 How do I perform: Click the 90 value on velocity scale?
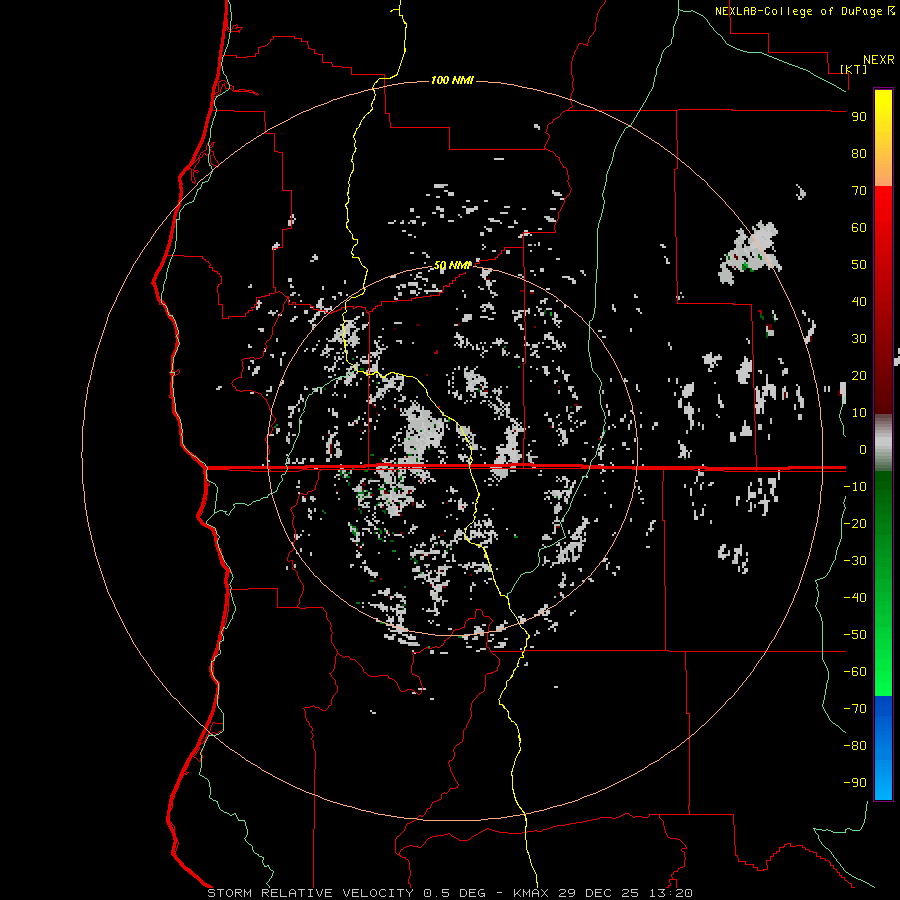859,117
